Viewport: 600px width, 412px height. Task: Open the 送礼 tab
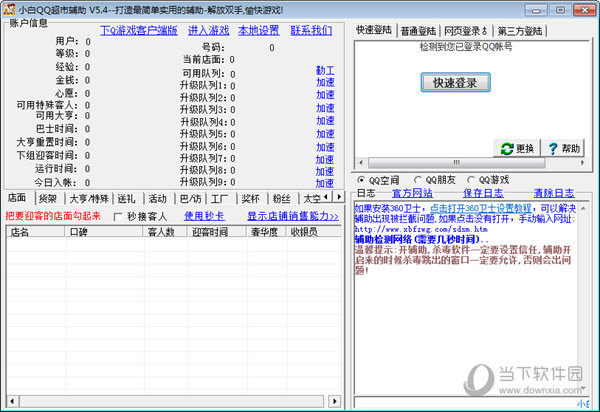tap(126, 199)
